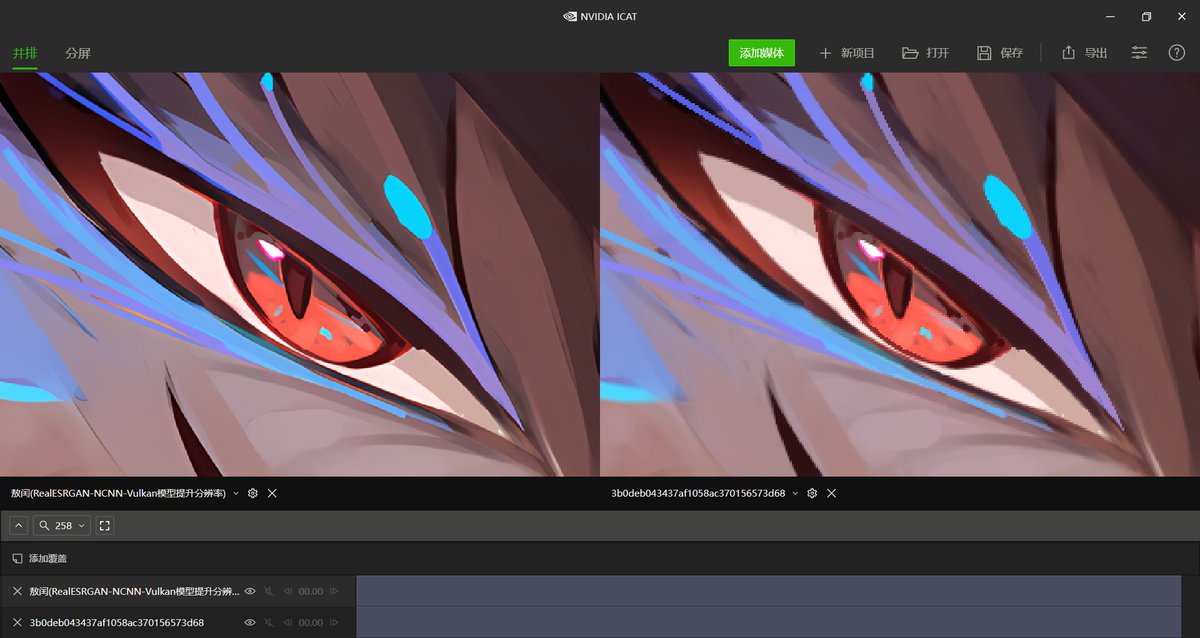This screenshot has height=638, width=1200.
Task: Toggle visibility eye of 敖闰 track
Action: (x=250, y=591)
